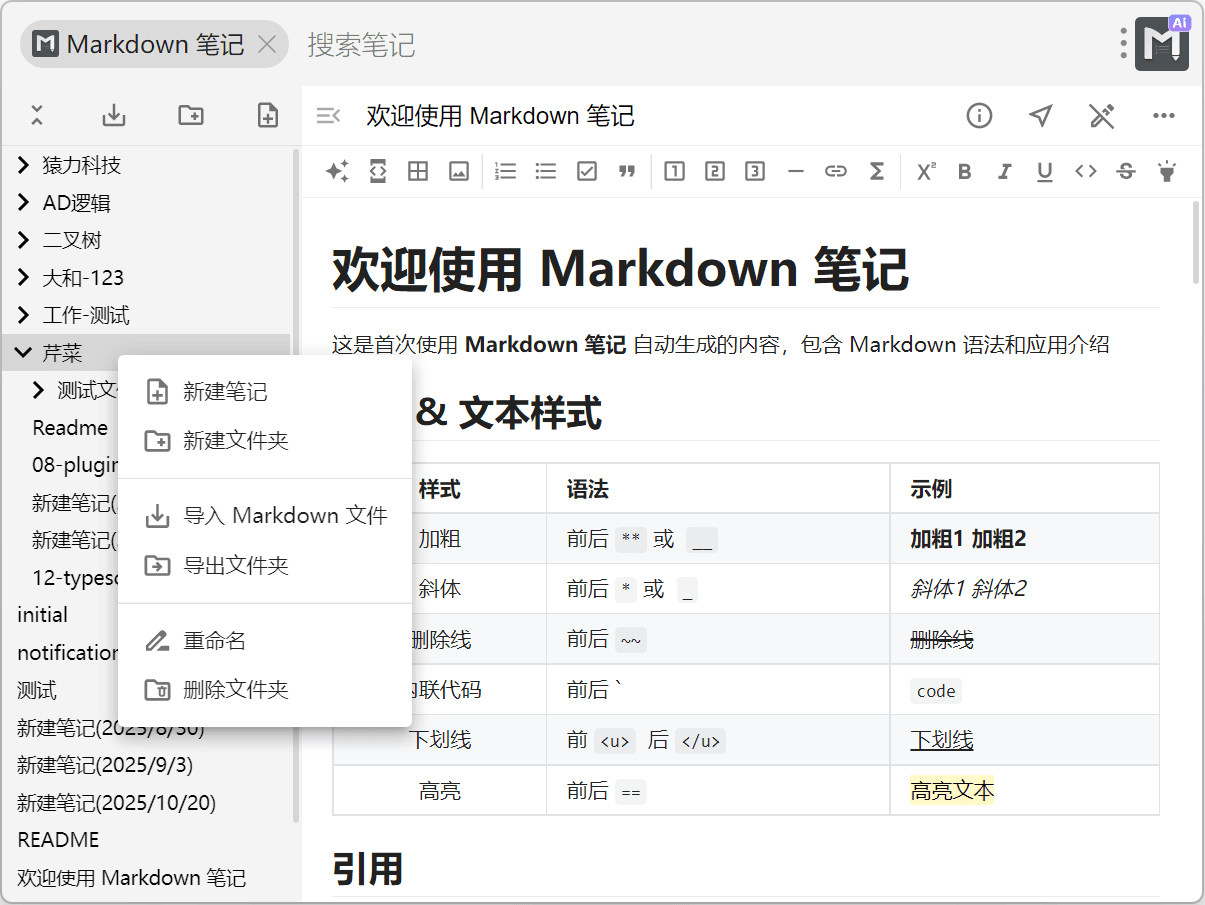The width and height of the screenshot is (1205, 905).
Task: Insert an image from the toolbar
Action: [458, 171]
